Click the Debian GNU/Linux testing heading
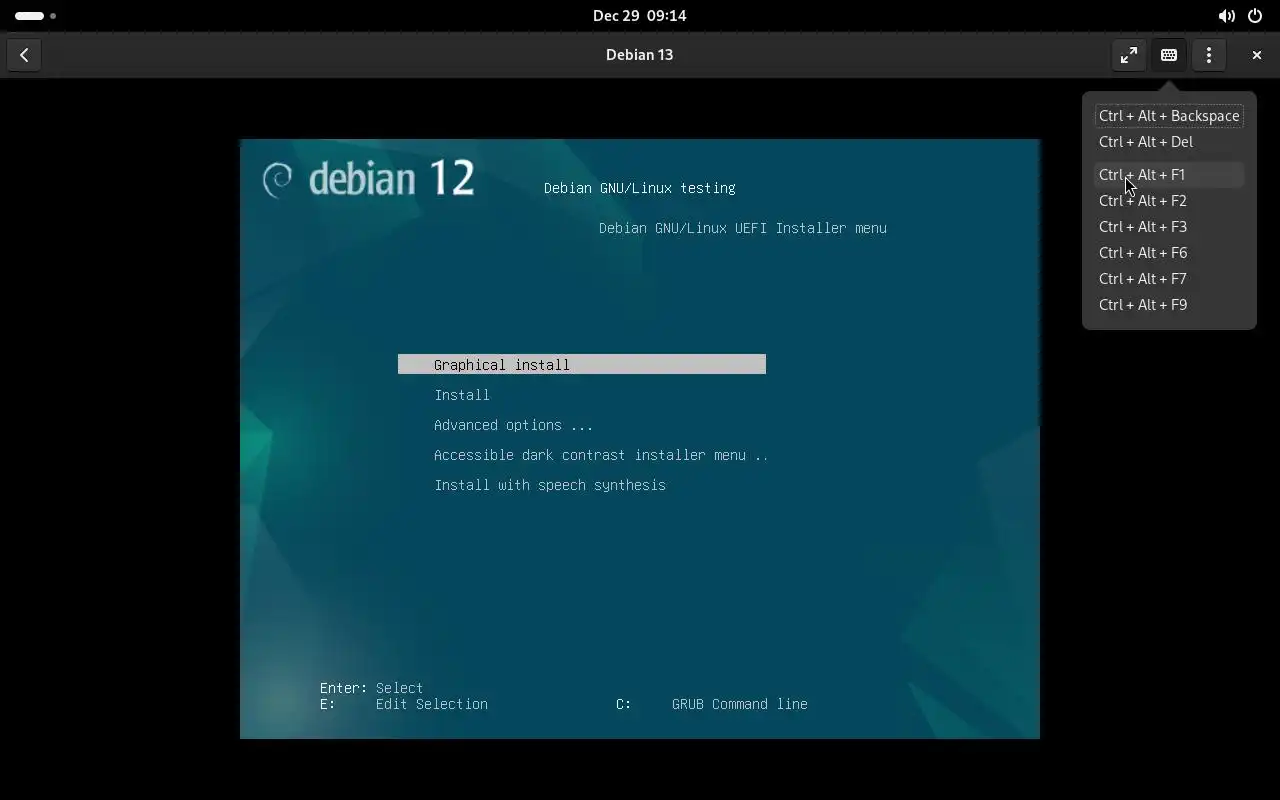 640,188
